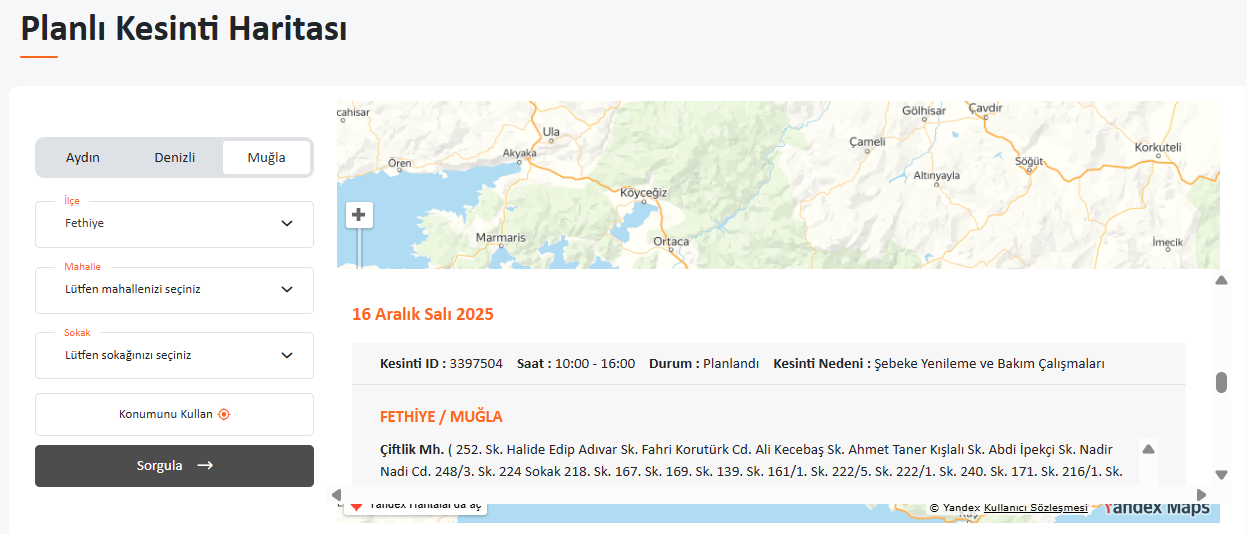Image resolution: width=1247 pixels, height=534 pixels.
Task: Click the Çiftlik Mh. neighborhood text
Action: [412, 449]
